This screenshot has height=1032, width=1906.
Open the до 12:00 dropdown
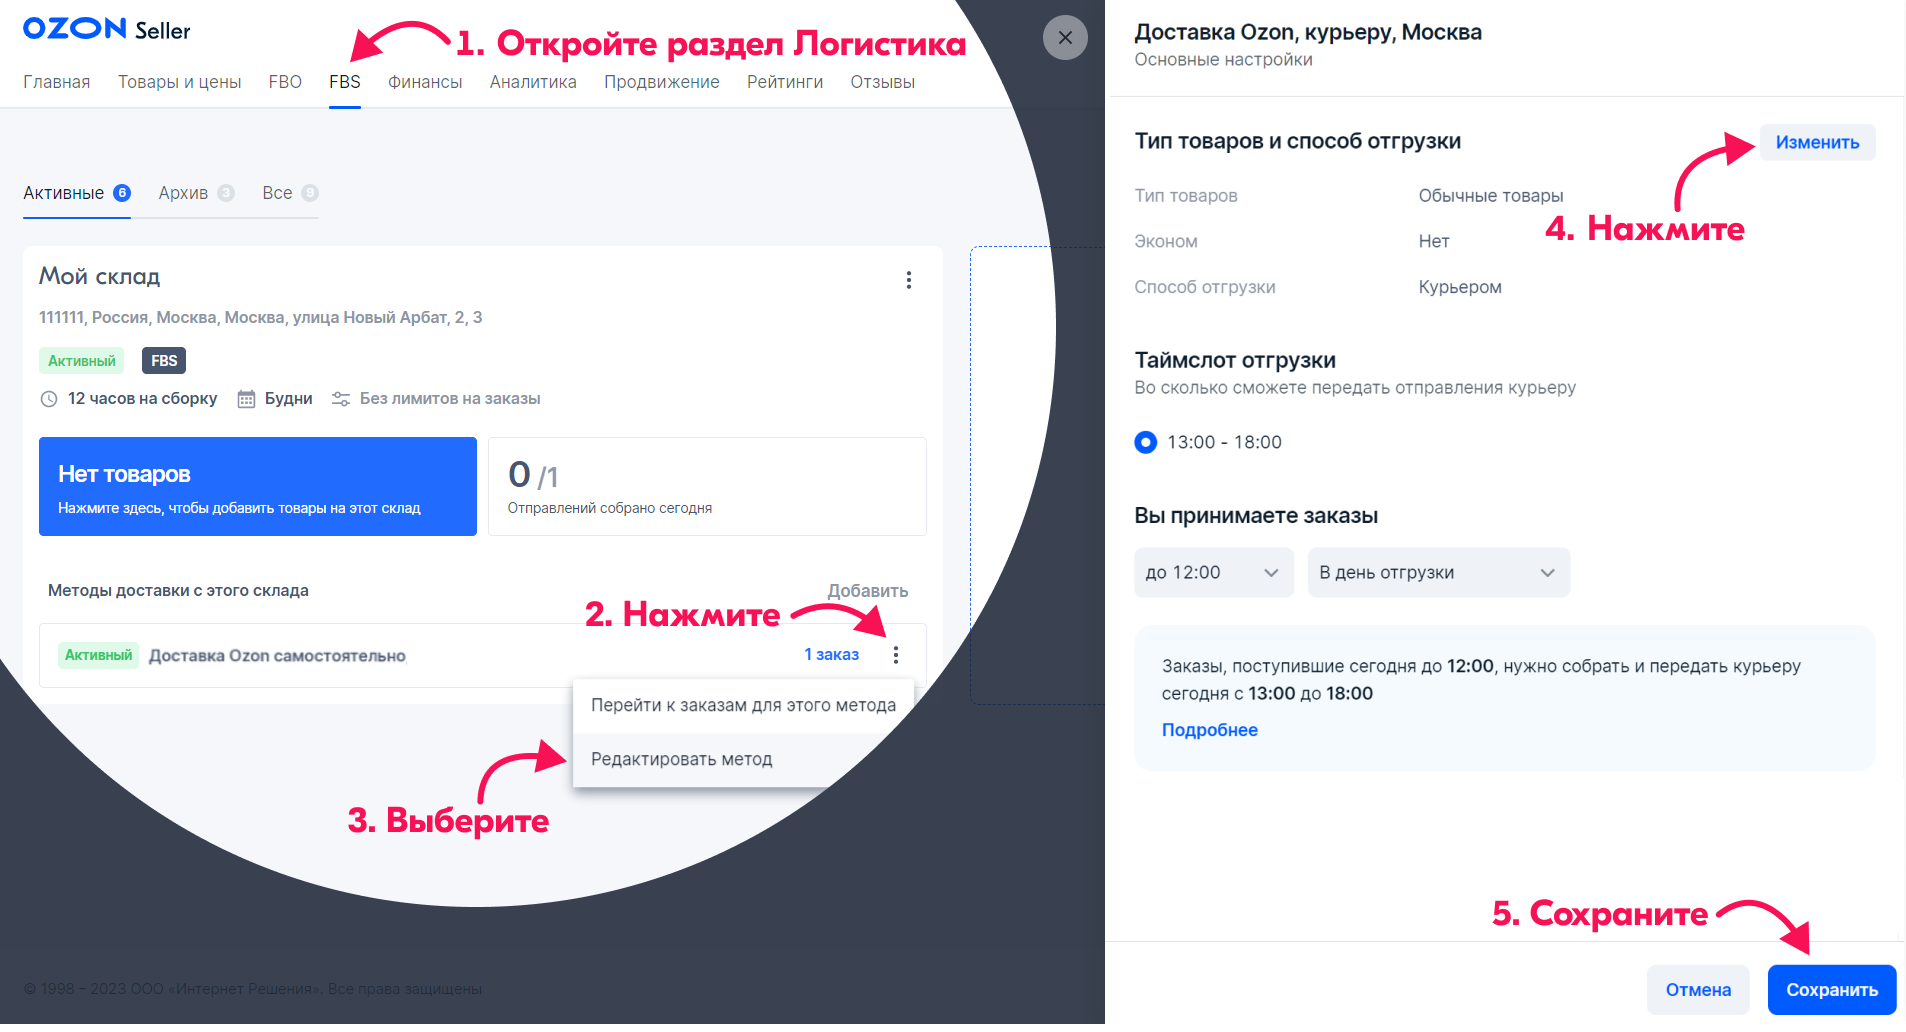[x=1214, y=573]
